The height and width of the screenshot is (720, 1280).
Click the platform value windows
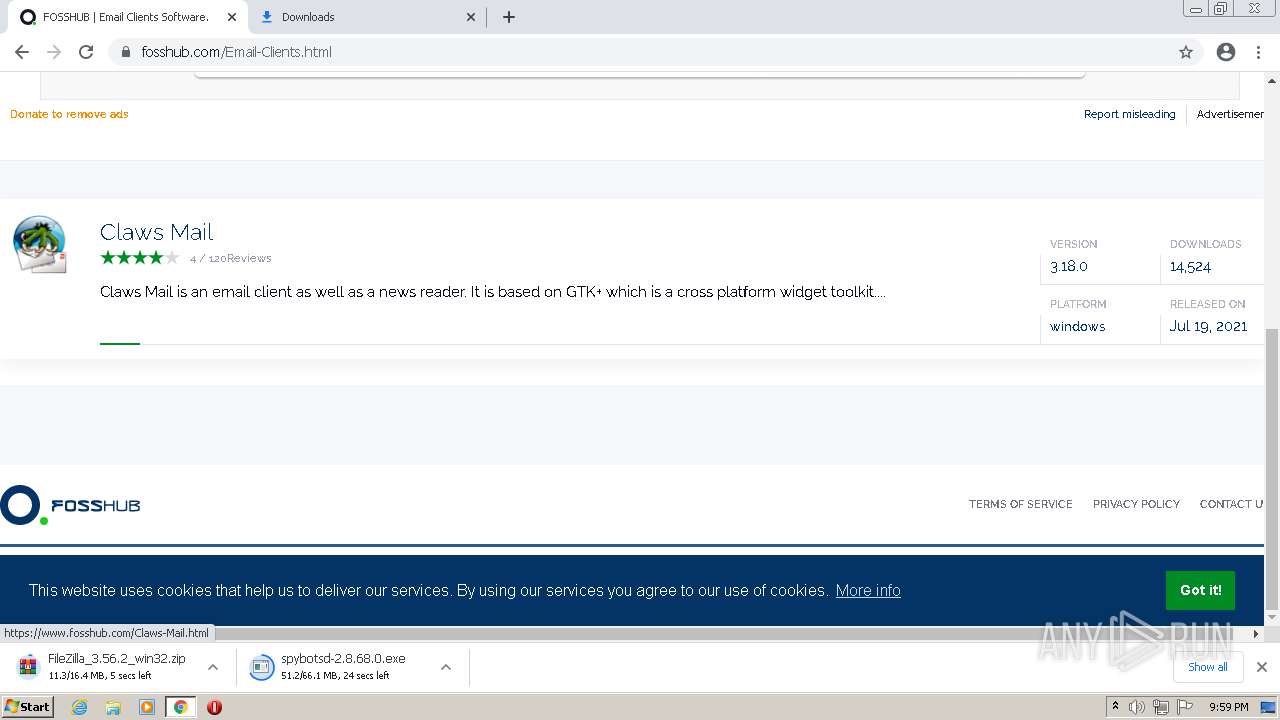pos(1077,326)
